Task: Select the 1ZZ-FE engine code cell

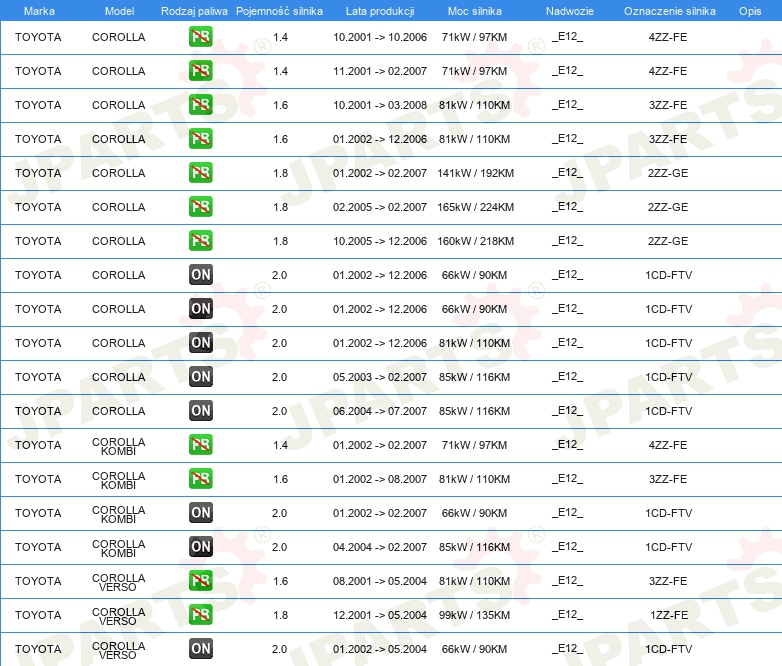Action: tap(668, 615)
